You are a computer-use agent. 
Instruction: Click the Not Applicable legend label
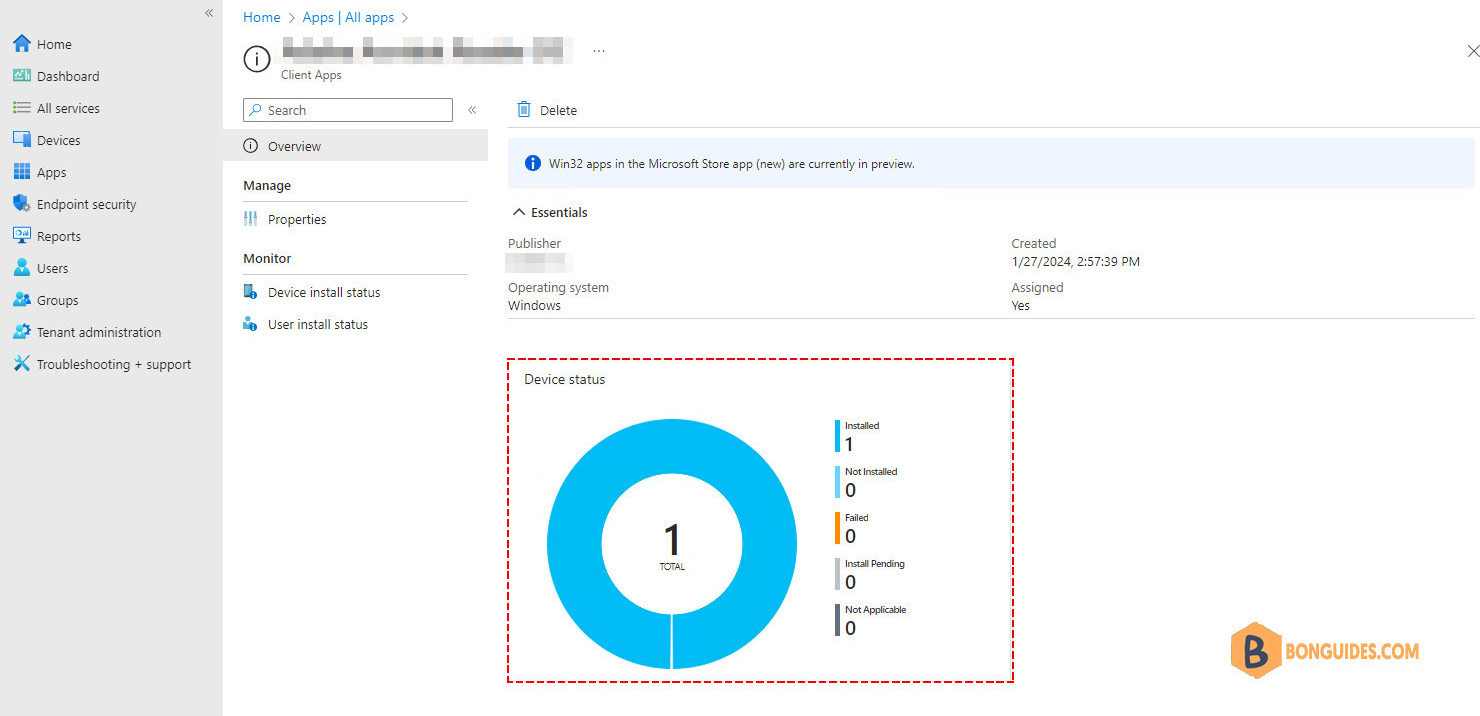coord(876,610)
